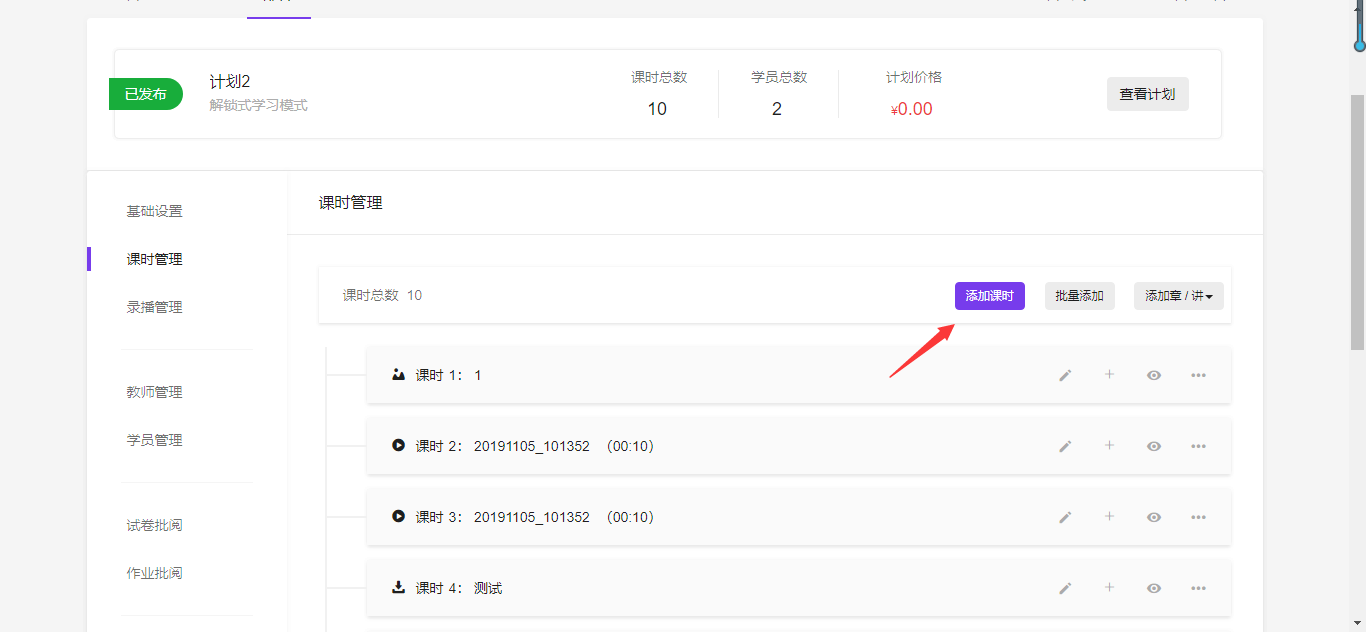The image size is (1366, 632).
Task: Click the 查看计划 button
Action: [1147, 94]
